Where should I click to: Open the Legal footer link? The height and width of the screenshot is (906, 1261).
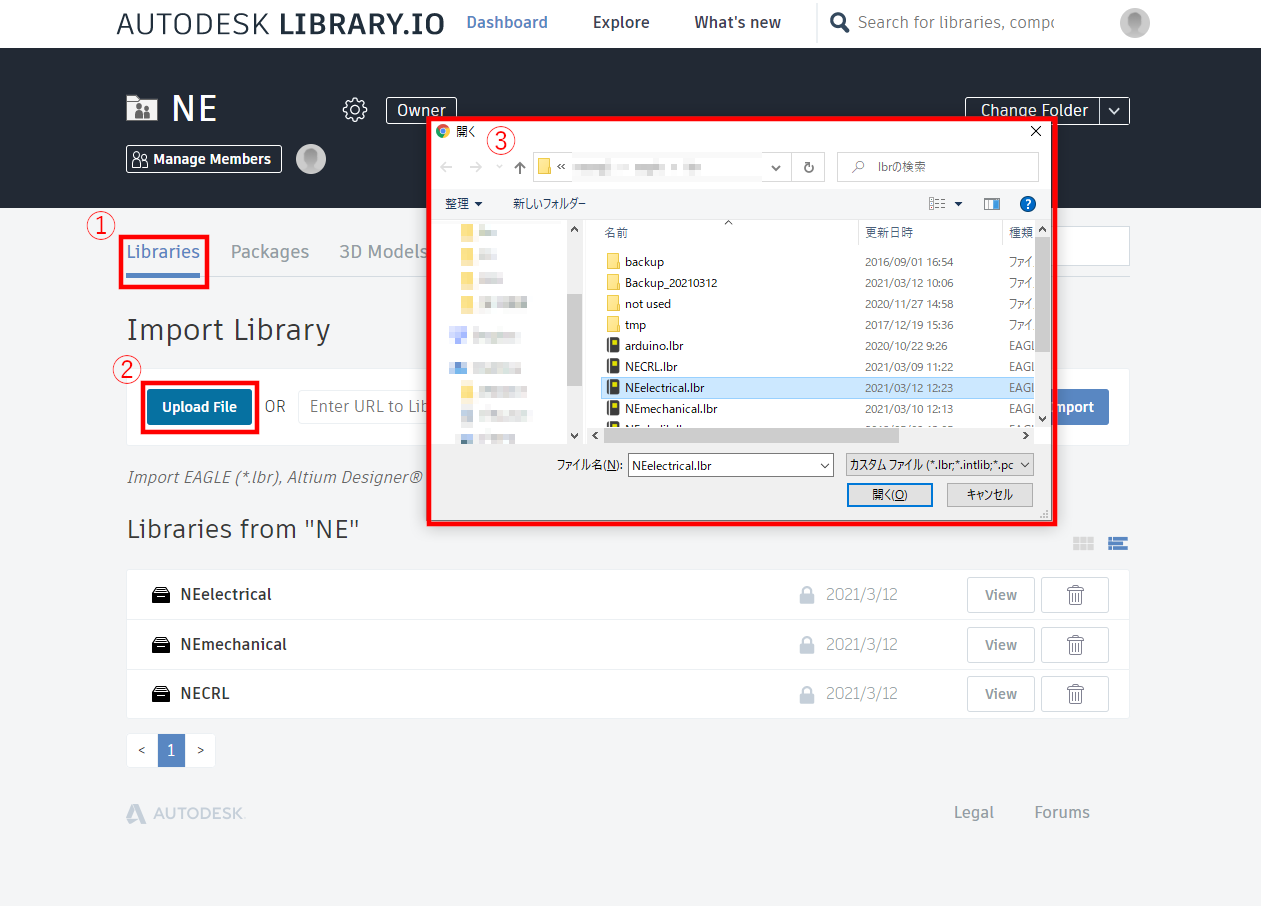[974, 813]
